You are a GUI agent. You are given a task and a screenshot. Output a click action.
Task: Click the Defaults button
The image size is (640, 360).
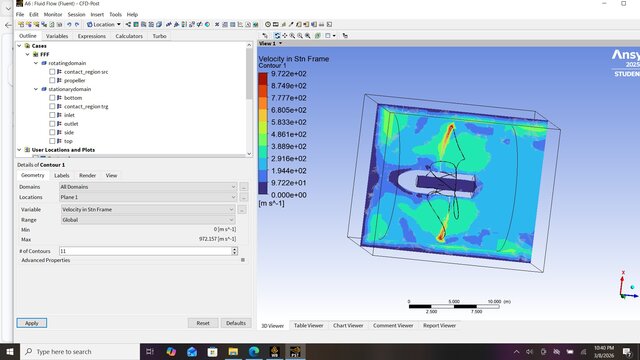click(x=236, y=323)
